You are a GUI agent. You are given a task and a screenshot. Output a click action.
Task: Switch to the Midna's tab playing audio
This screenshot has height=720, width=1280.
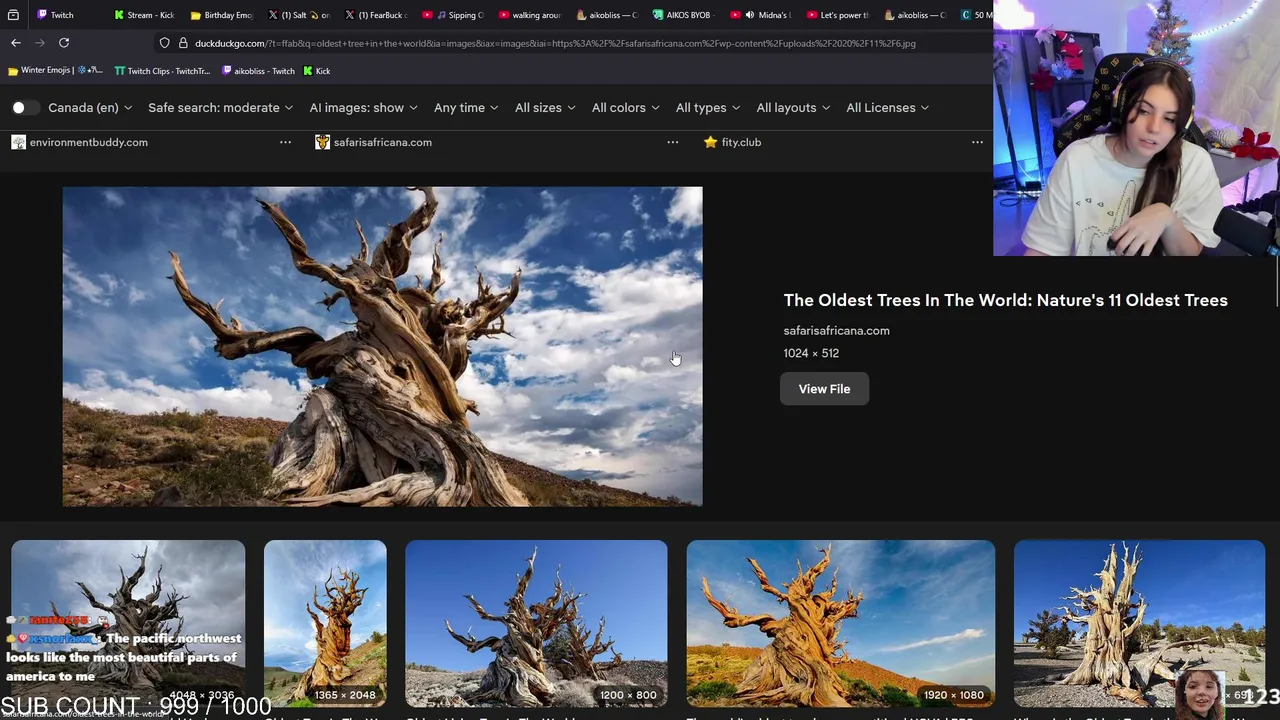[x=760, y=15]
